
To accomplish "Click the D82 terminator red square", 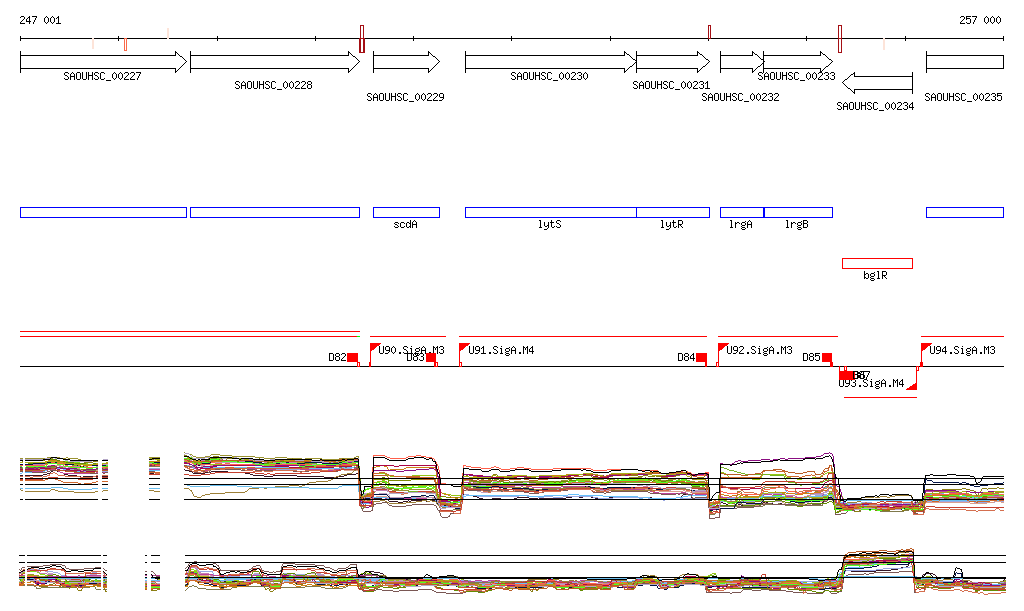I will [353, 357].
